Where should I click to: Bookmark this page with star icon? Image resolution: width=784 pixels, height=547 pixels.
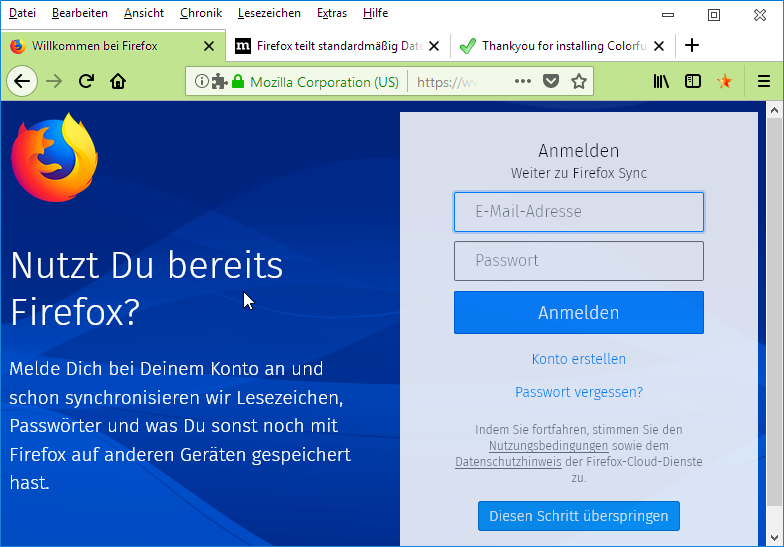tap(578, 81)
